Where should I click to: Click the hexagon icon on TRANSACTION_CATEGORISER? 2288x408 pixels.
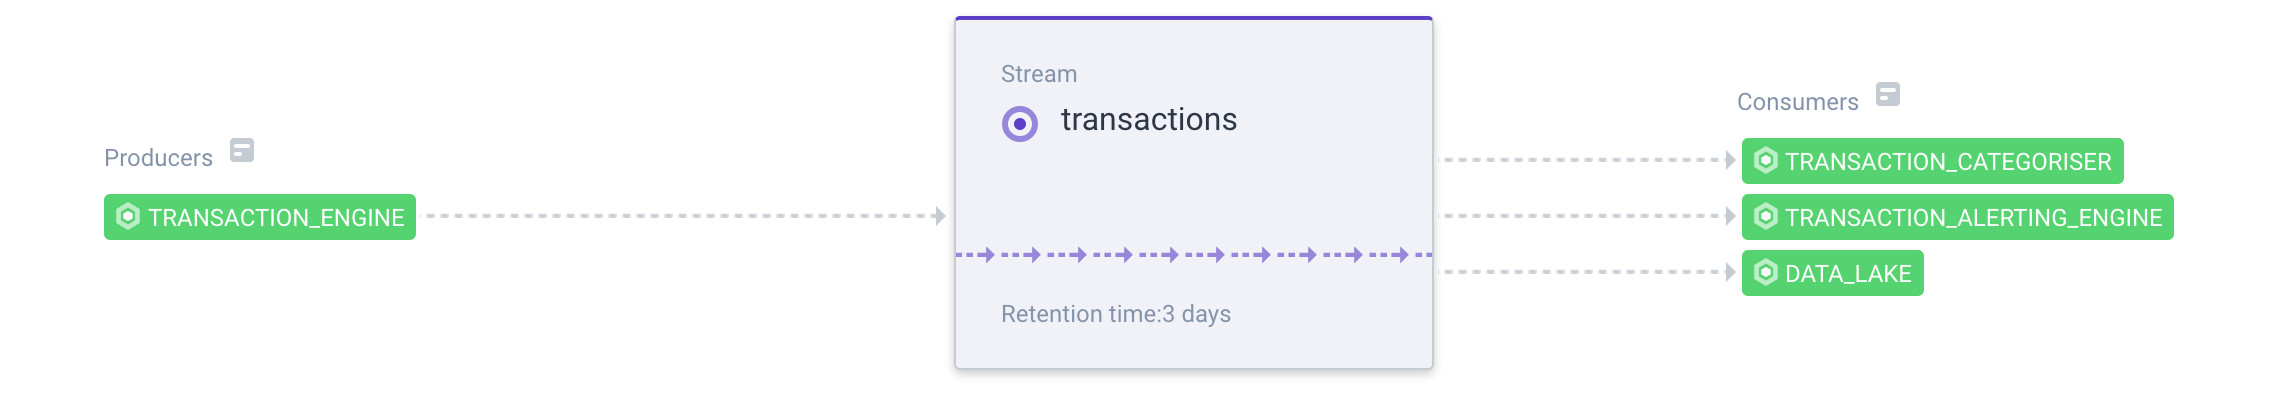click(1766, 160)
